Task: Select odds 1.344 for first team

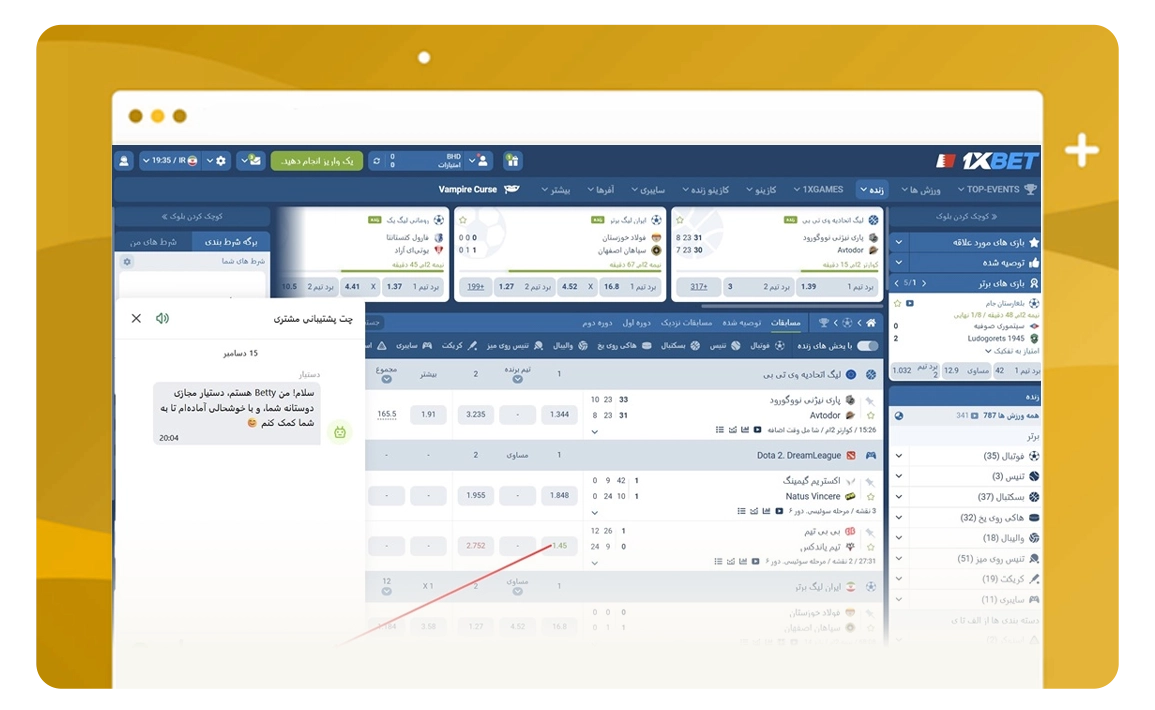Action: (x=559, y=414)
